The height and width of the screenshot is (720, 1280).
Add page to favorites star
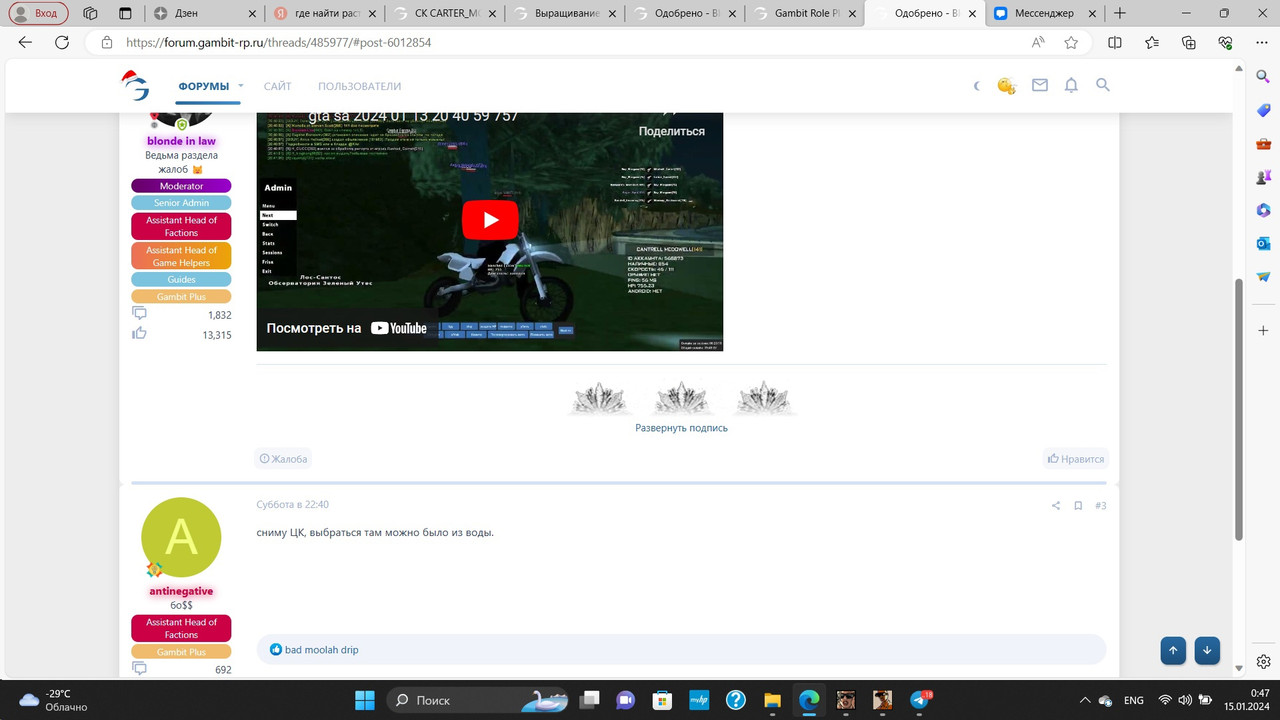click(1071, 43)
